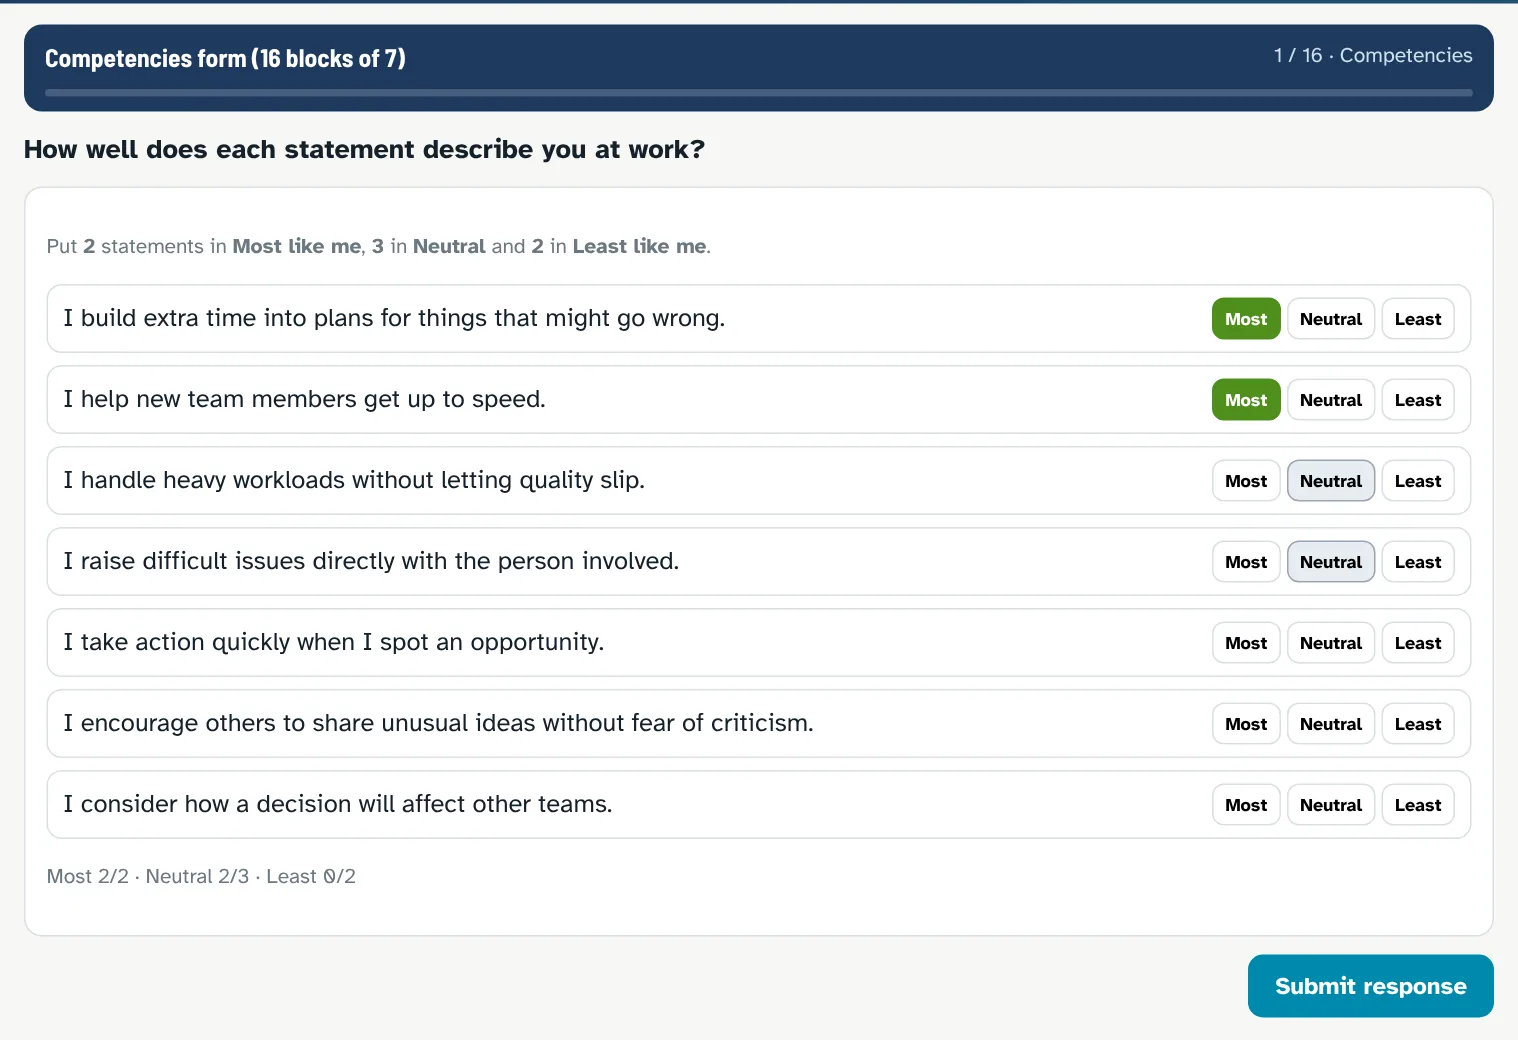Screen dimensions: 1518x1040
Task: Select Neutral for 'help new team members'
Action: [x=1331, y=400]
